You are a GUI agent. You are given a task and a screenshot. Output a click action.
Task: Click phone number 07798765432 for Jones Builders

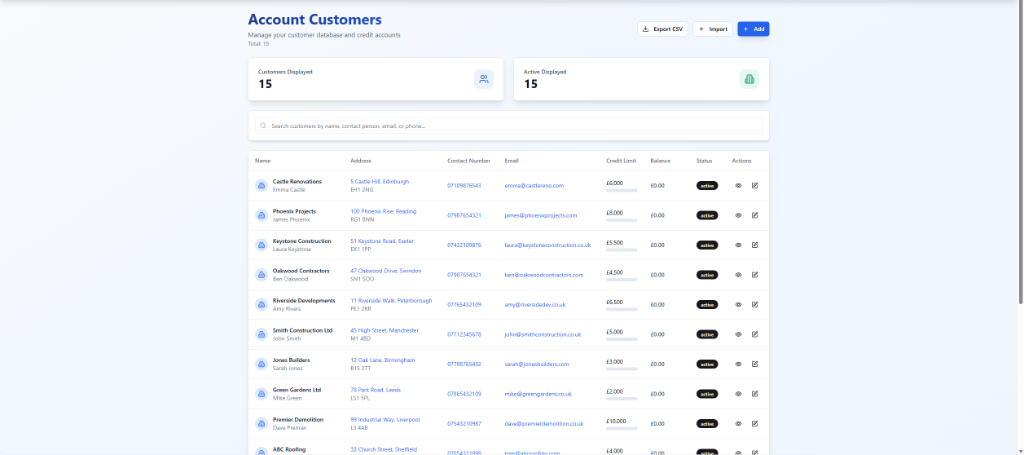tap(464, 364)
